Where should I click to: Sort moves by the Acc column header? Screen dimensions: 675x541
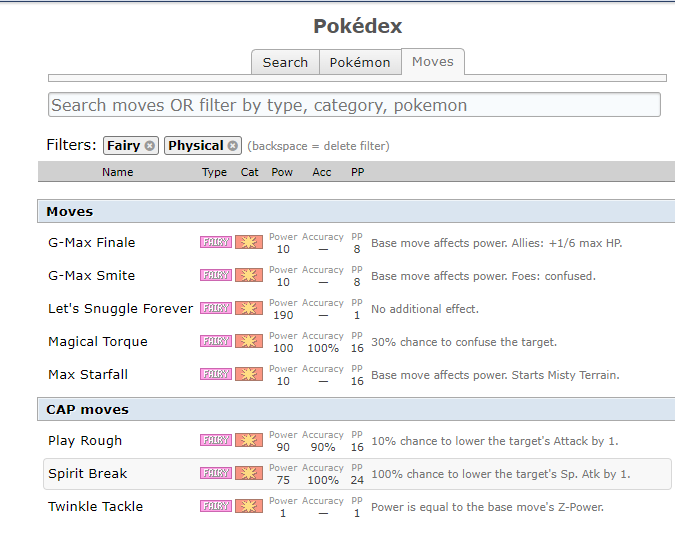pos(322,172)
